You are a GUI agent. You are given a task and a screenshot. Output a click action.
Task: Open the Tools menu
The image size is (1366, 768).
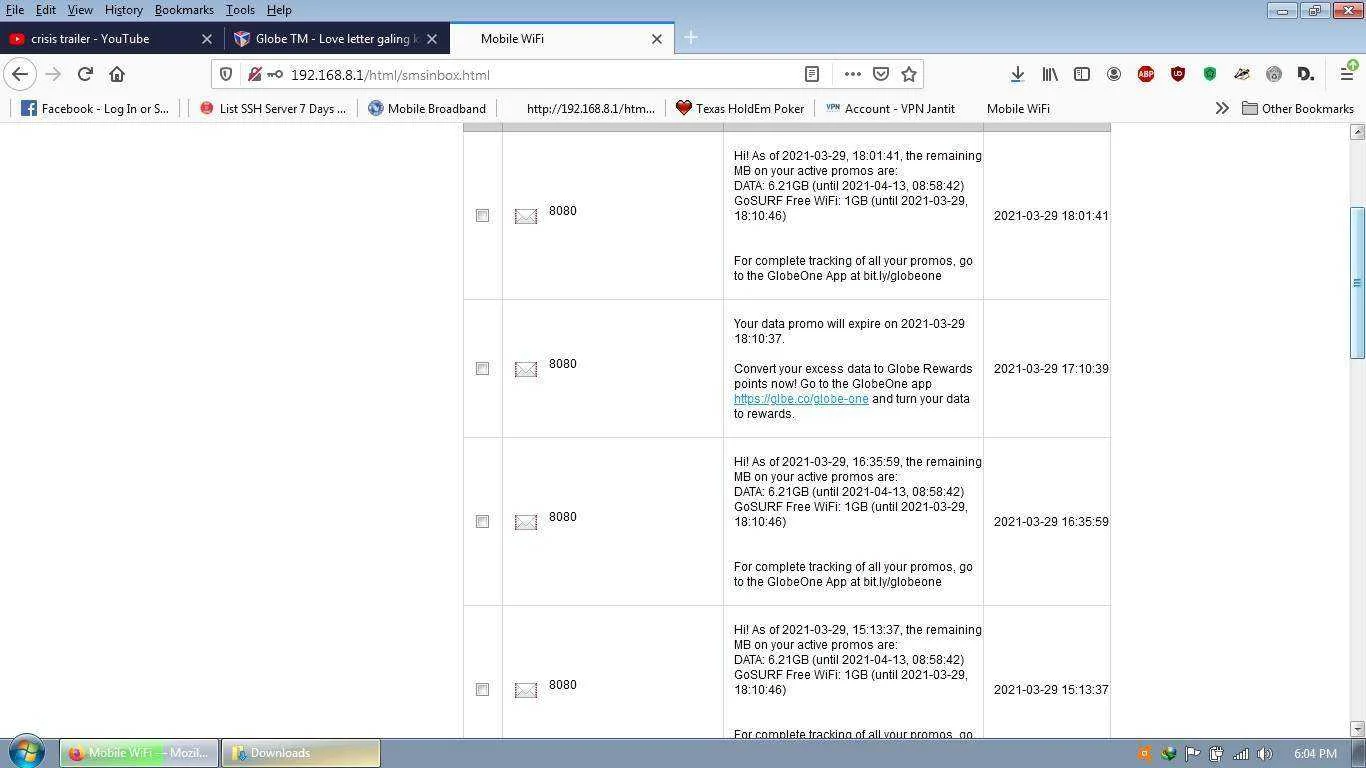[x=240, y=9]
